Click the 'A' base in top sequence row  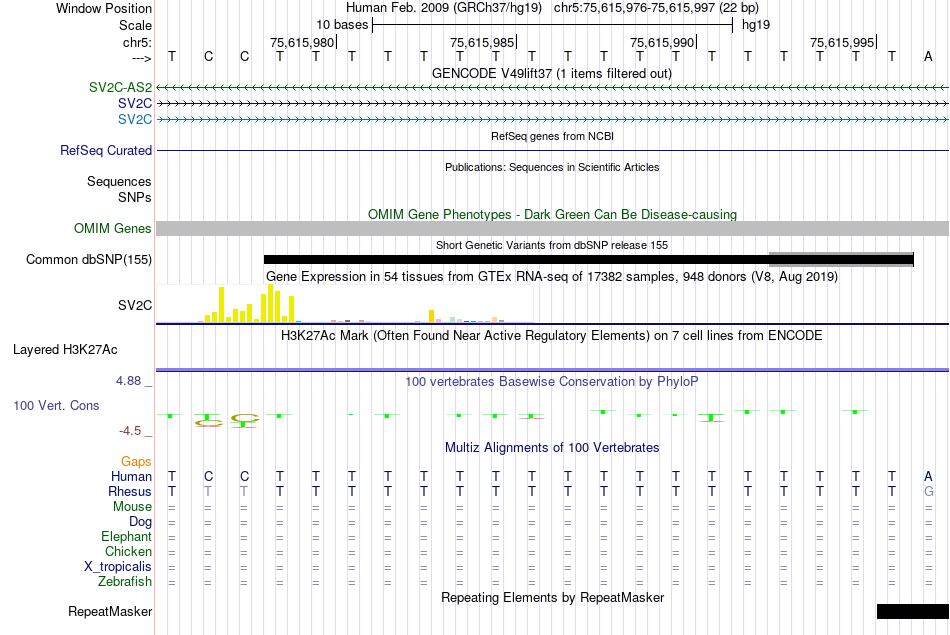pyautogui.click(x=928, y=56)
